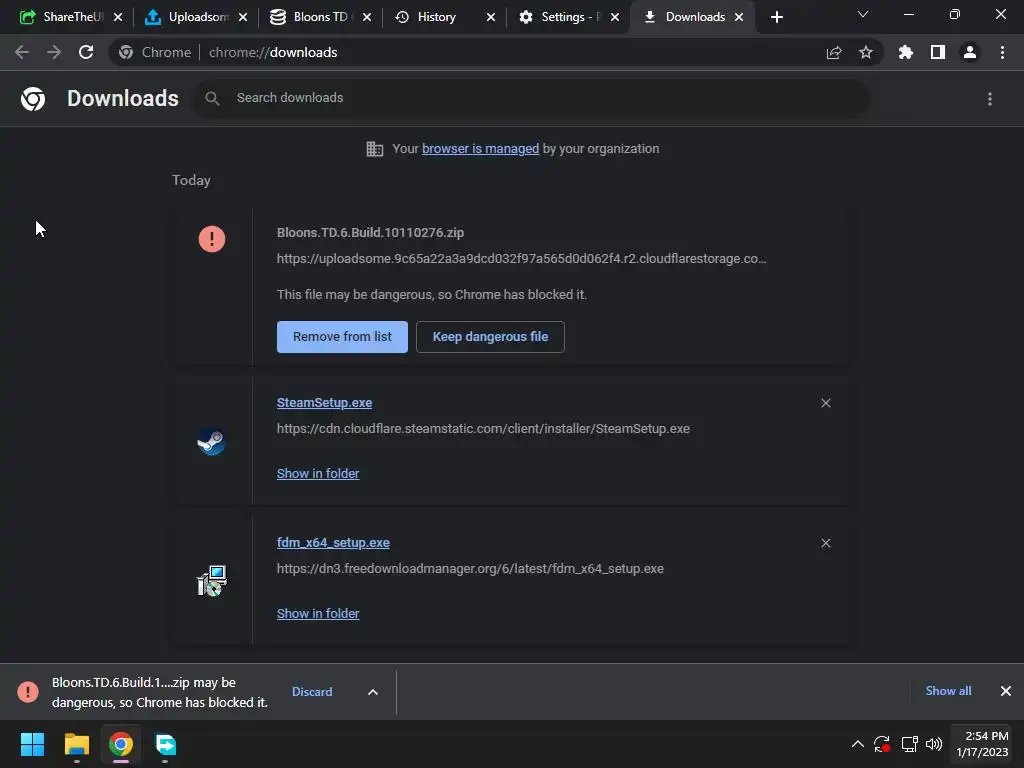The height and width of the screenshot is (768, 1024).
Task: Click the Chrome logo beside Downloads title
Action: pos(33,99)
